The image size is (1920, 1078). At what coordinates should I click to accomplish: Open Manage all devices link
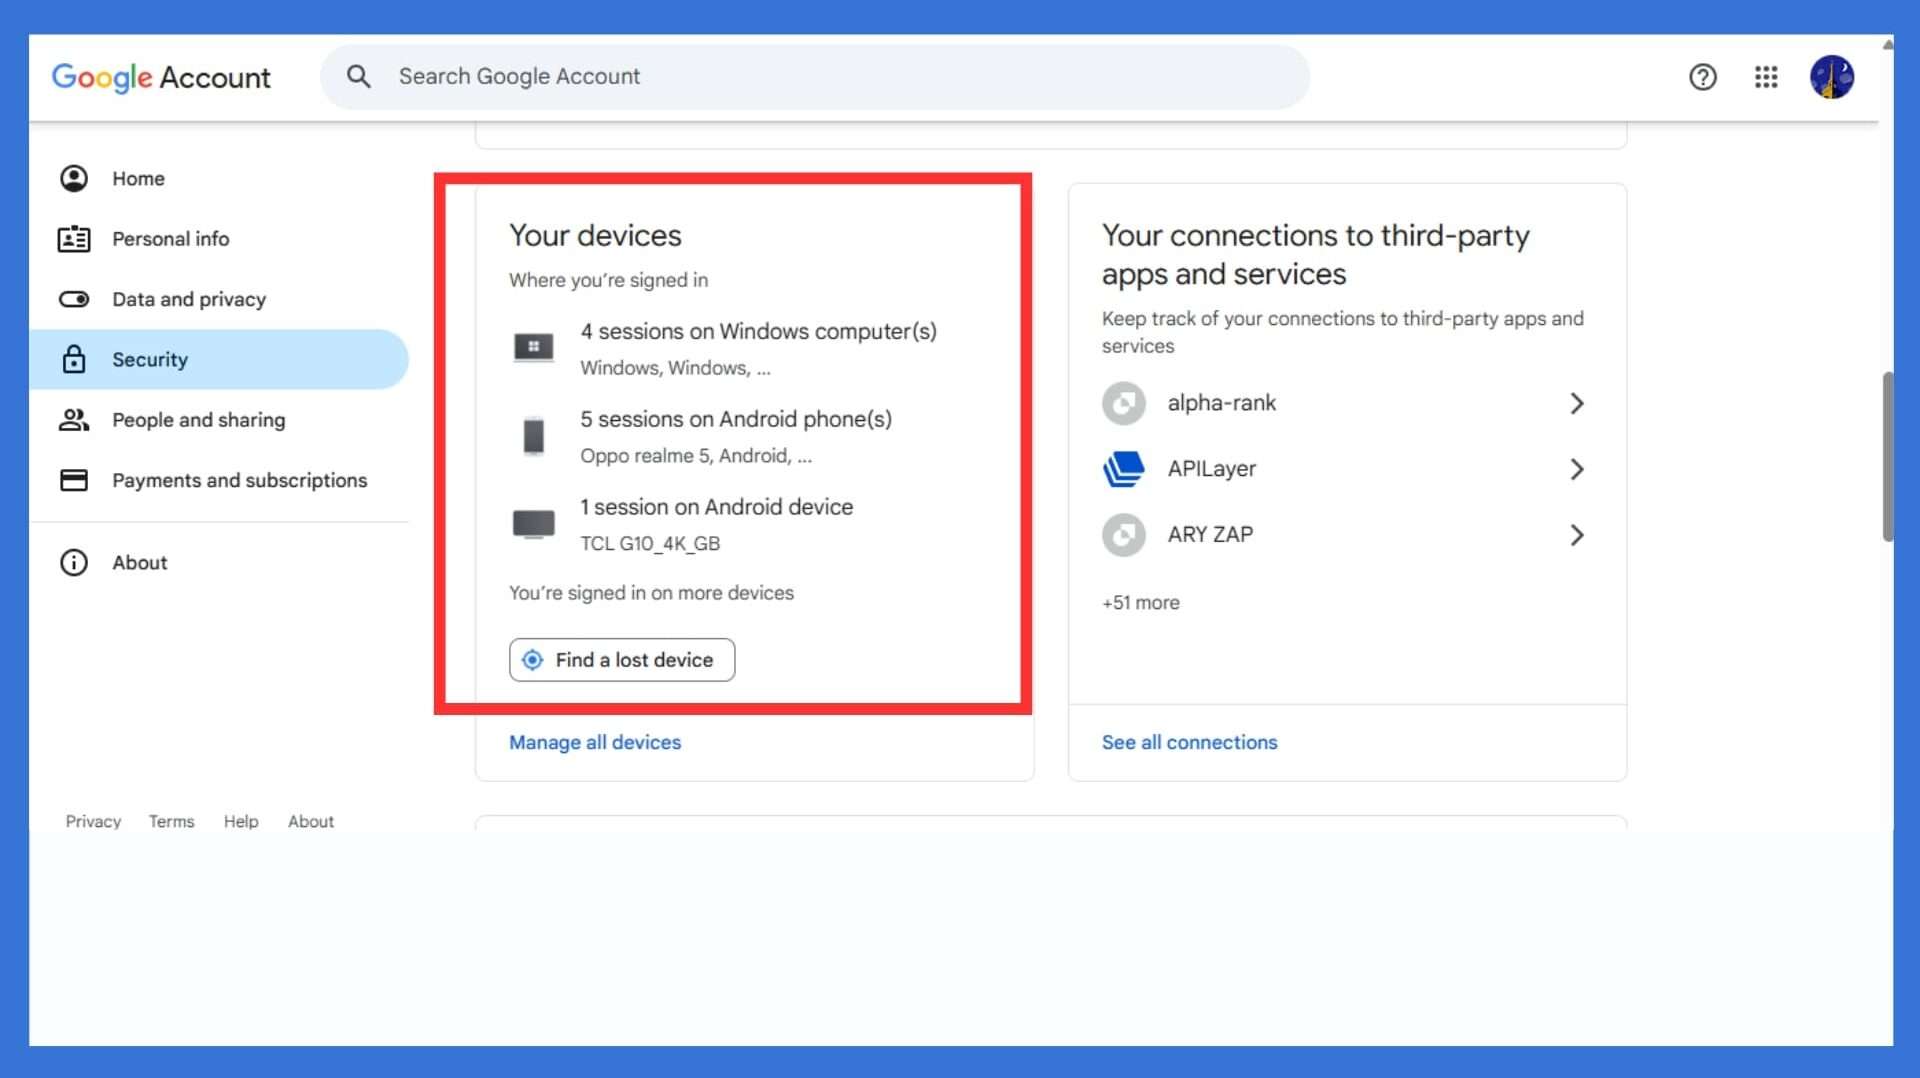click(595, 743)
